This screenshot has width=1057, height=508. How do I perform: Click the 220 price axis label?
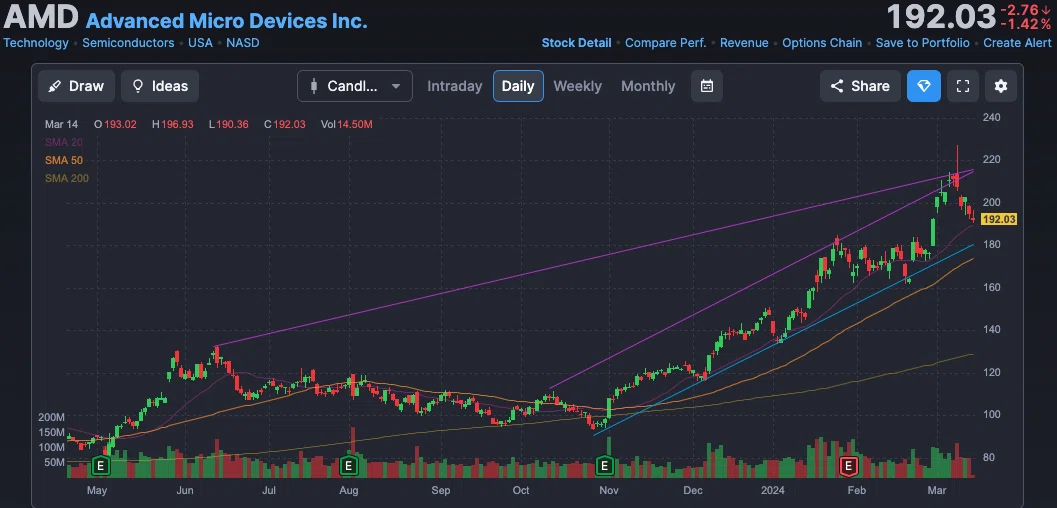(992, 160)
